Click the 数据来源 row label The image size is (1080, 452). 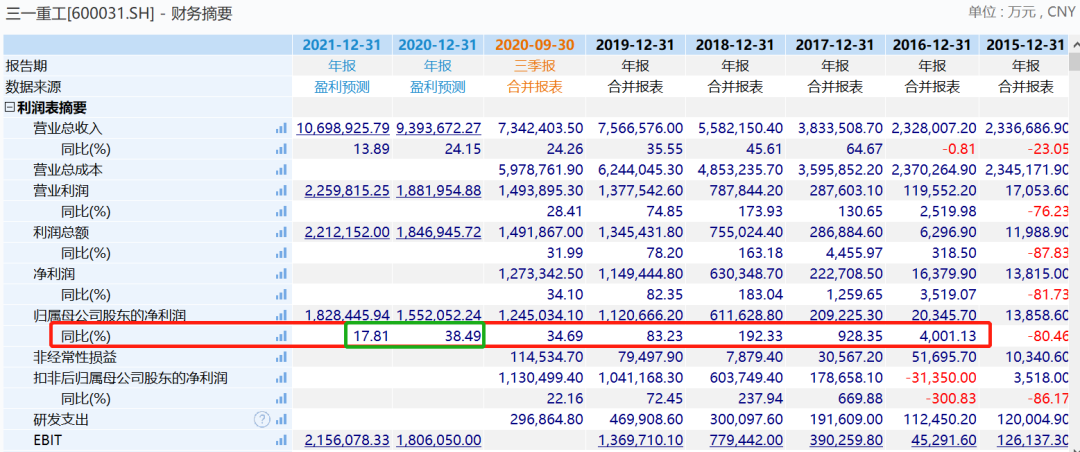coord(33,87)
